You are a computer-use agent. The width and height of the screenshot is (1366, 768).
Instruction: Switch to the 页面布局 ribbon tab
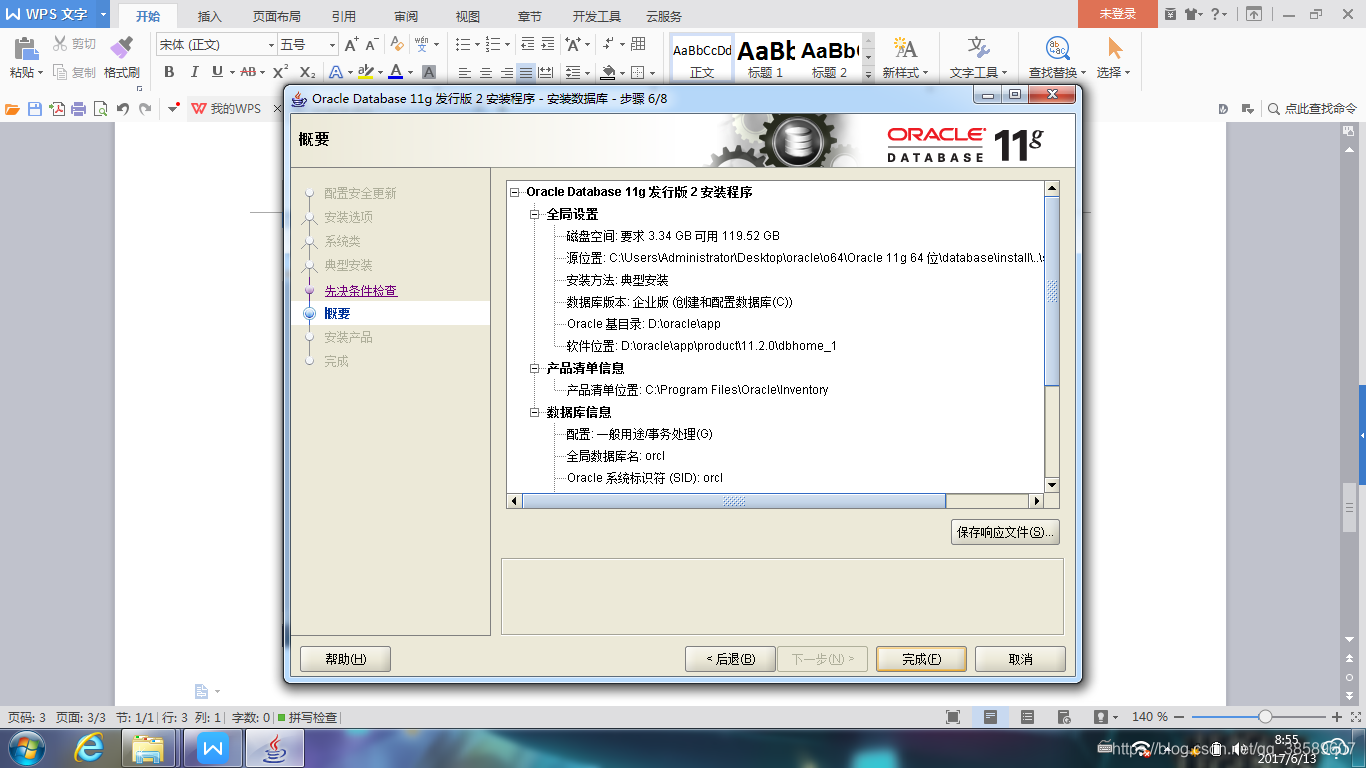(x=277, y=16)
